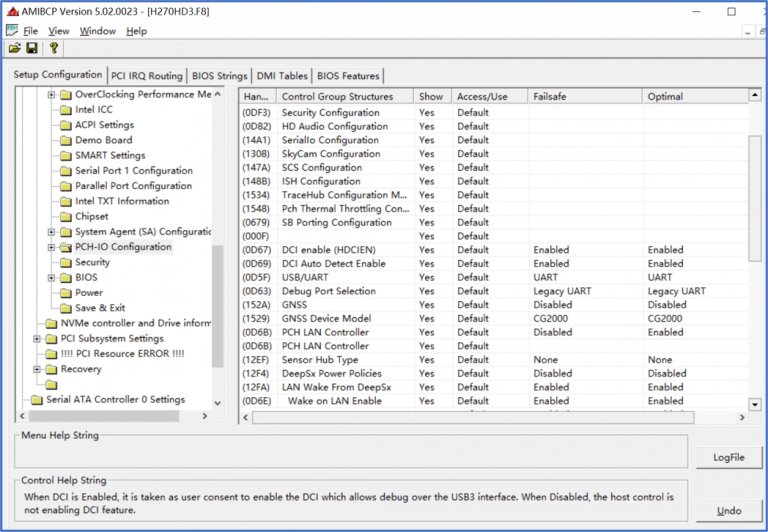
Task: Switch to the DMI Tables tab
Action: tap(281, 76)
